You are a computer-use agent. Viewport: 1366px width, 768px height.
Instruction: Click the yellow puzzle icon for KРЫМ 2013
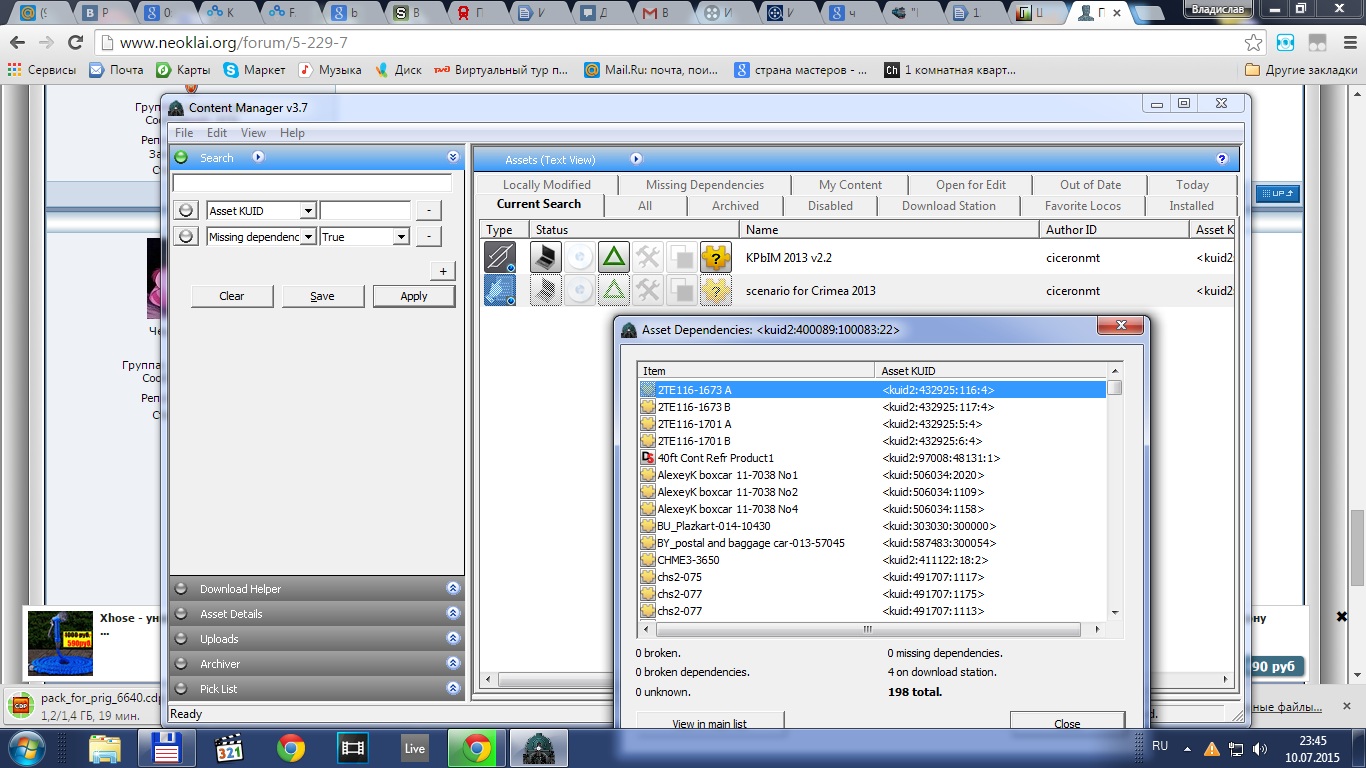point(715,257)
